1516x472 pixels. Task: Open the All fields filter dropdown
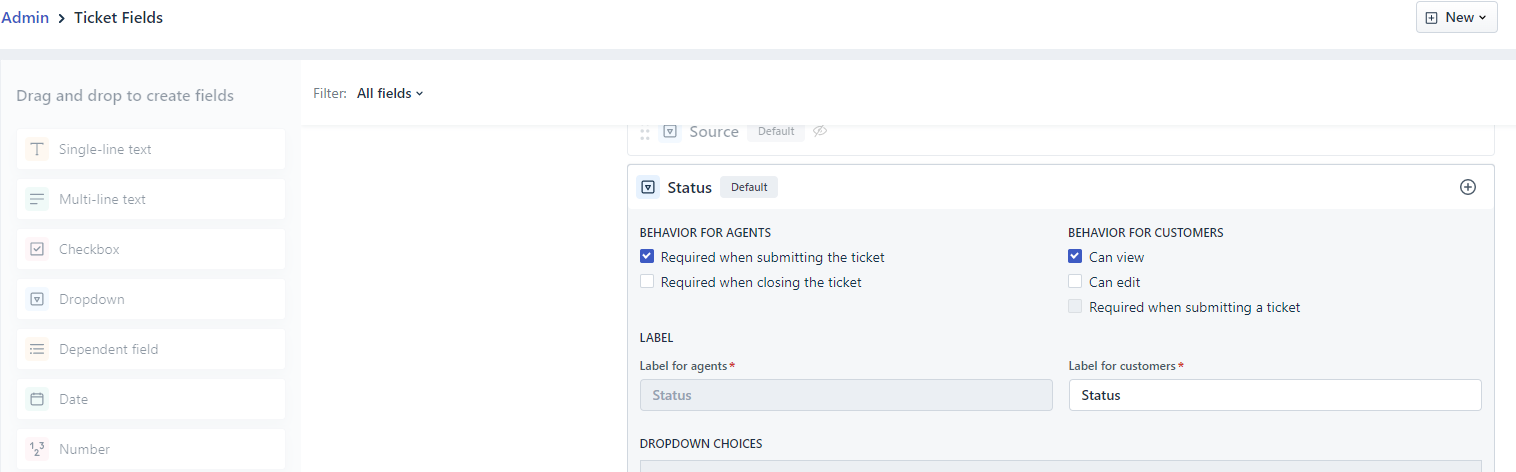(x=390, y=93)
